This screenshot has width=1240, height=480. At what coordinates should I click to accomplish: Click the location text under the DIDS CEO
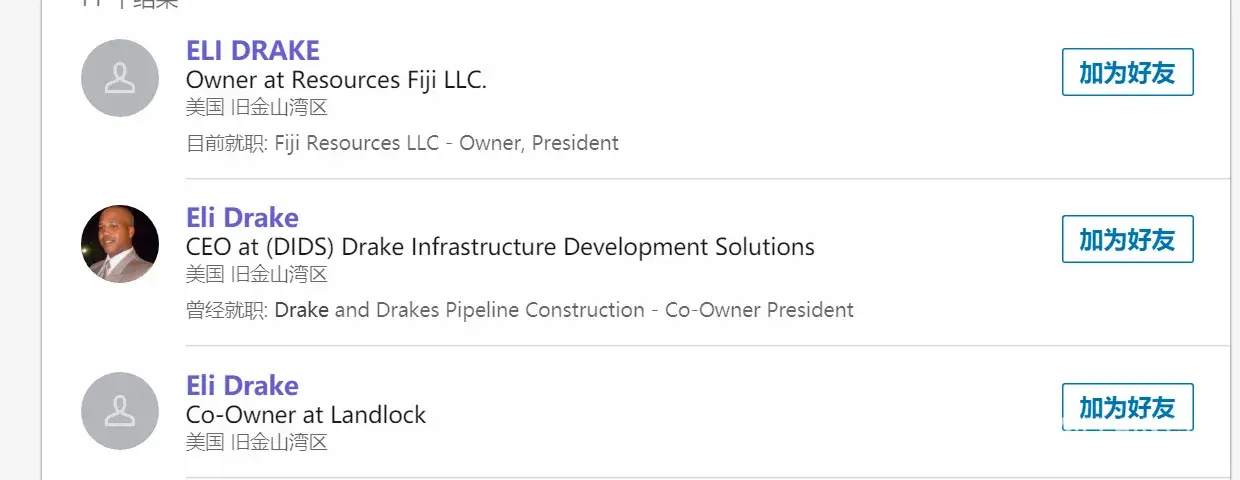[x=257, y=273]
